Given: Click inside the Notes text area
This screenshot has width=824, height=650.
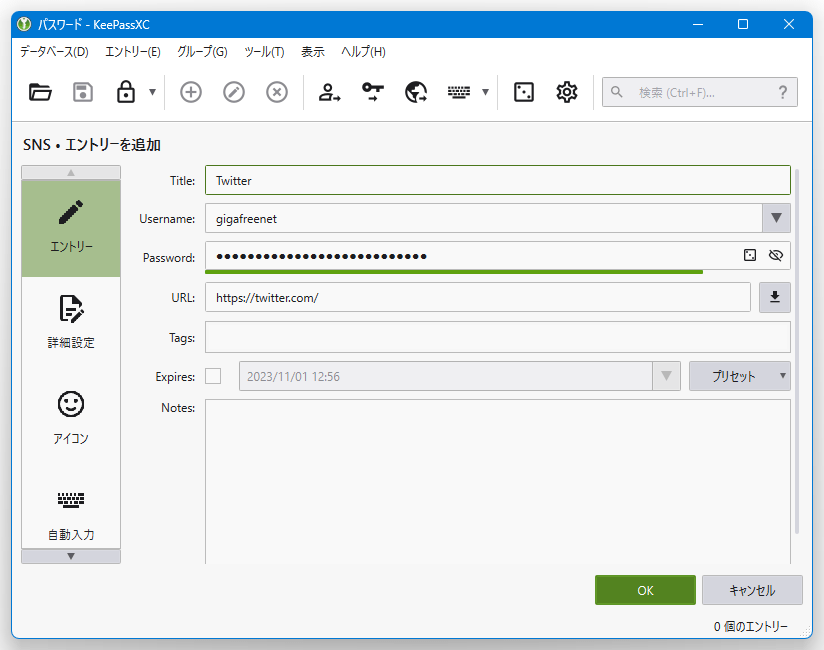Looking at the screenshot, I should (498, 482).
